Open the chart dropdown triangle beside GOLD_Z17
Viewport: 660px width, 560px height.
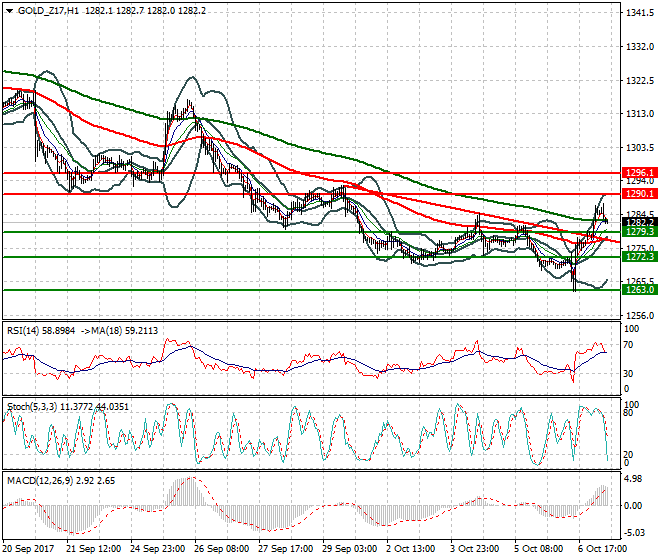point(9,11)
